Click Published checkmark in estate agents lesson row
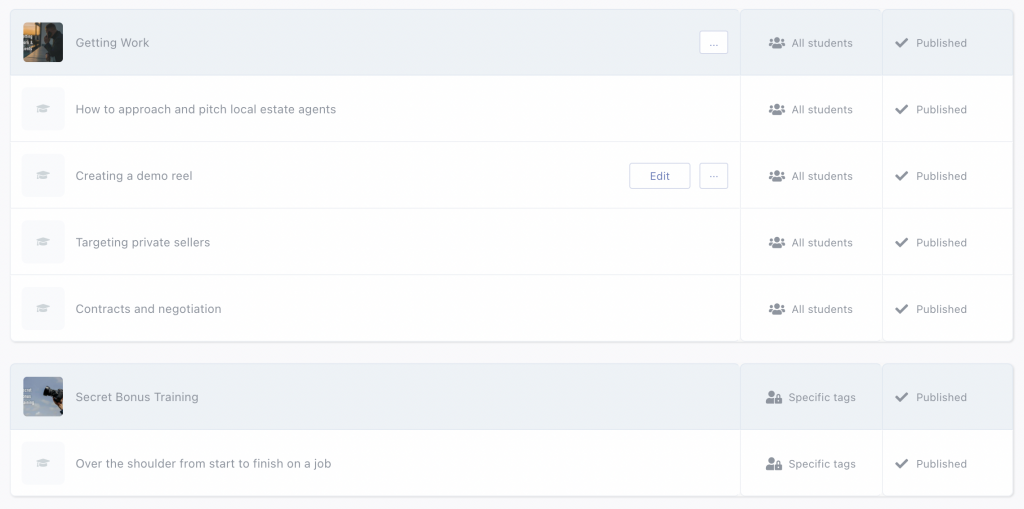 coord(902,110)
